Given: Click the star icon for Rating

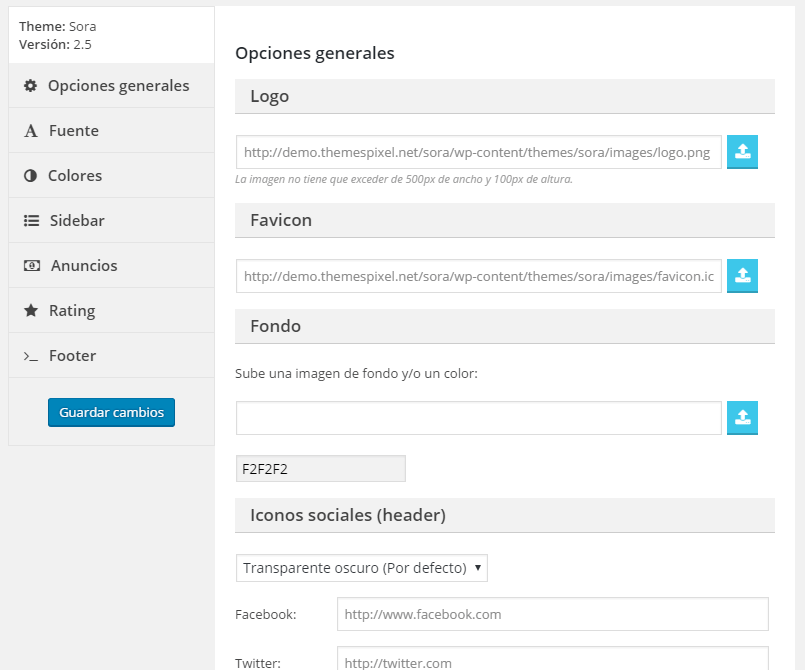Looking at the screenshot, I should click(x=31, y=310).
